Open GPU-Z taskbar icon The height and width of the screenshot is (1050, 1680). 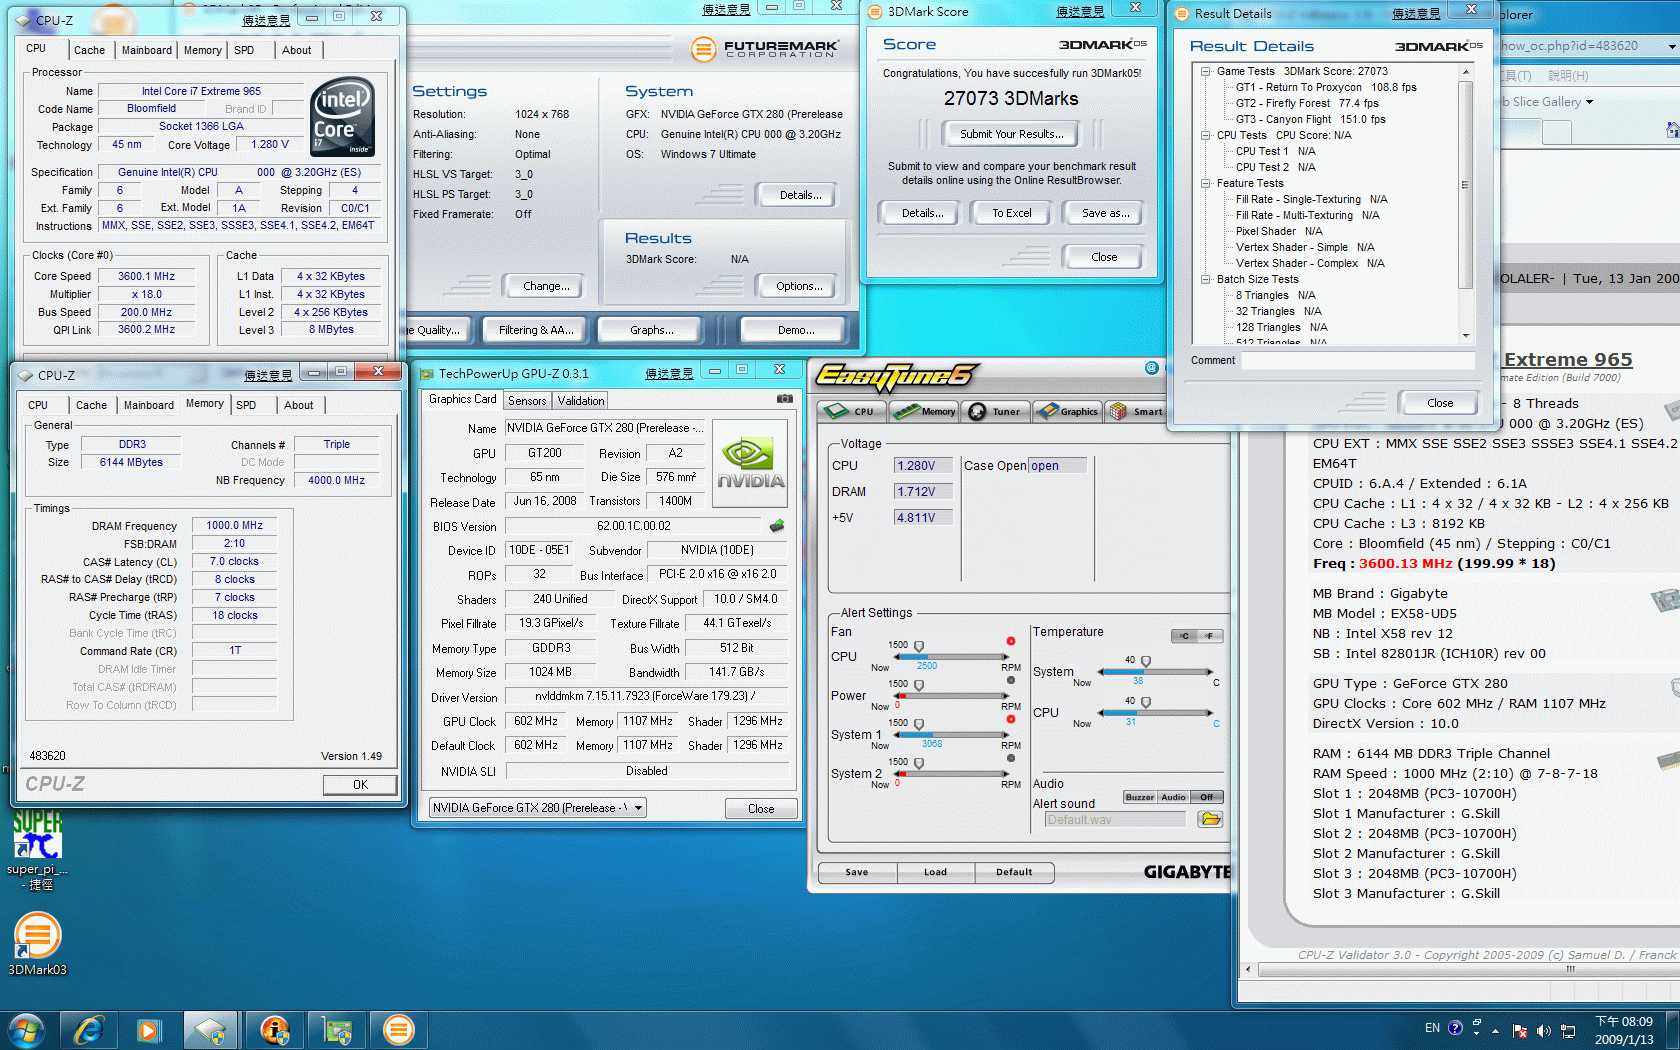point(337,1029)
